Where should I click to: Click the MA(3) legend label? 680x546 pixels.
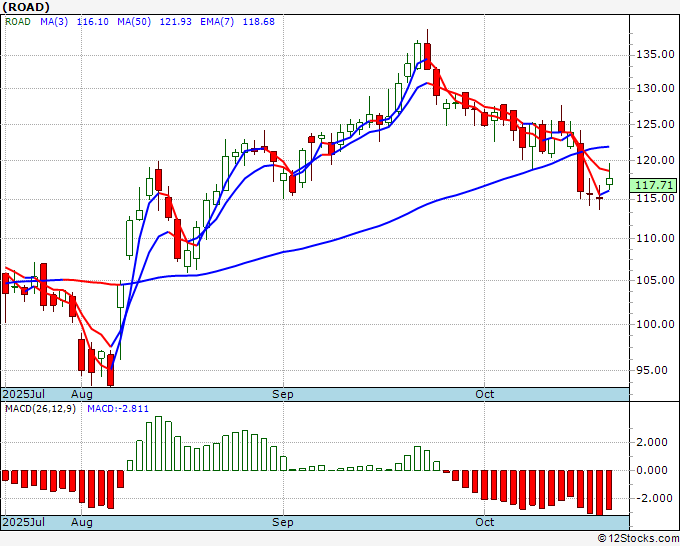[54, 22]
